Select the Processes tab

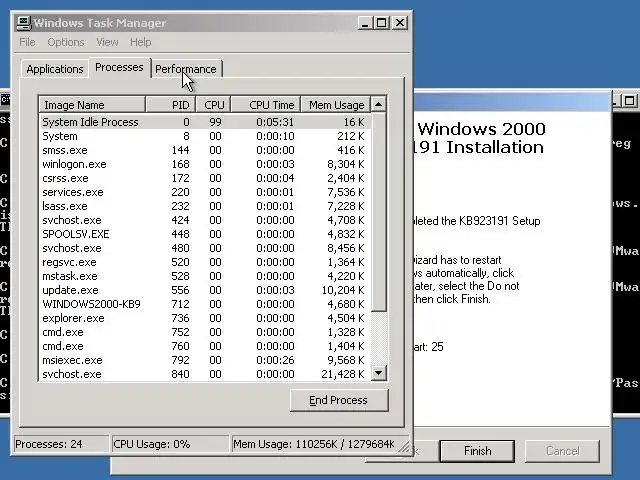(119, 67)
